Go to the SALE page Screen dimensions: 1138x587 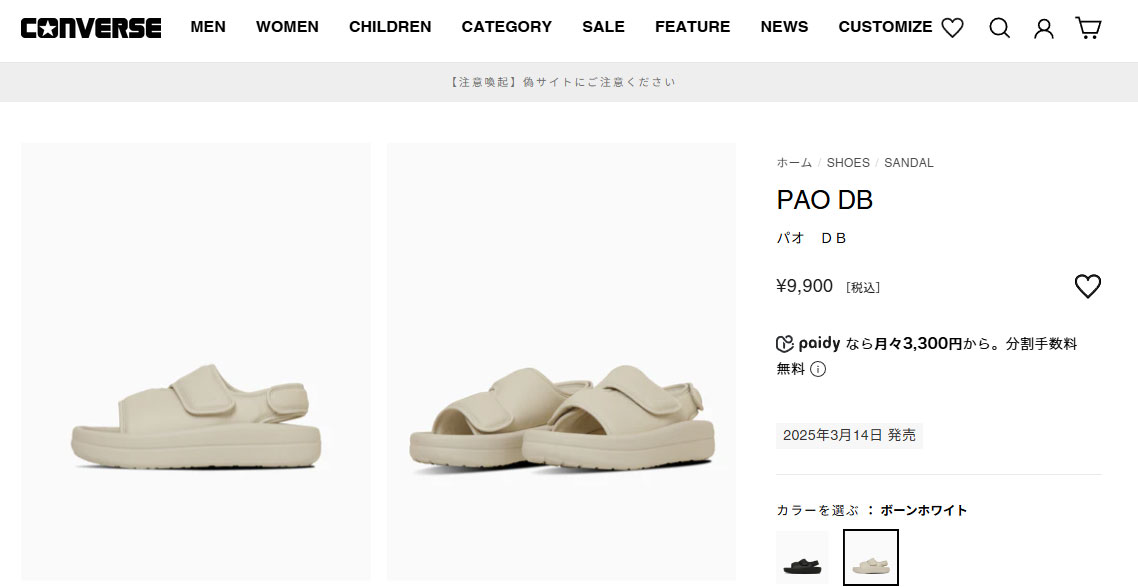[603, 27]
